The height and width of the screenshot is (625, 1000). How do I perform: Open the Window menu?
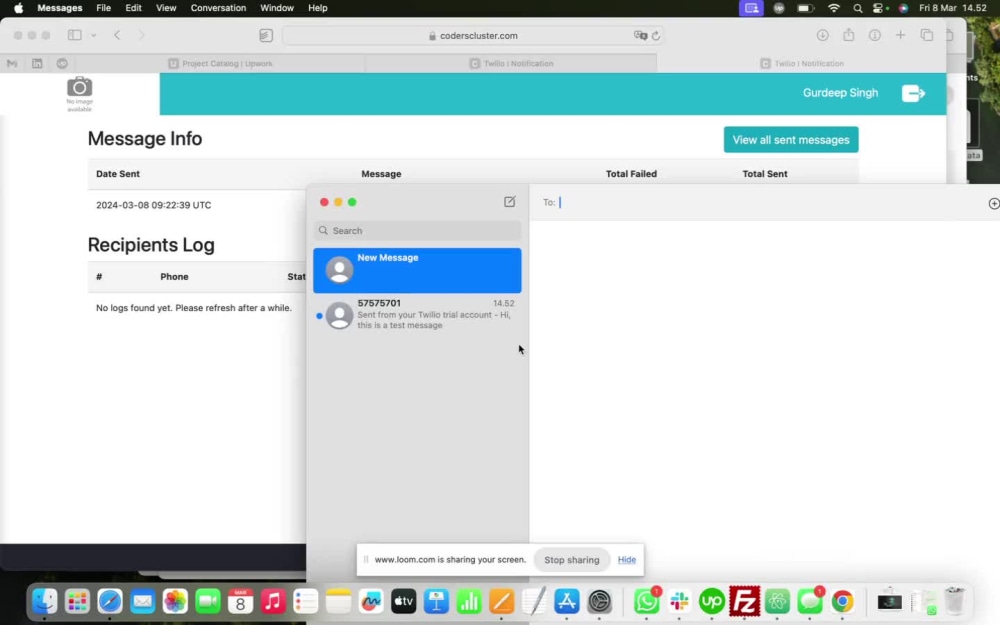coord(277,8)
